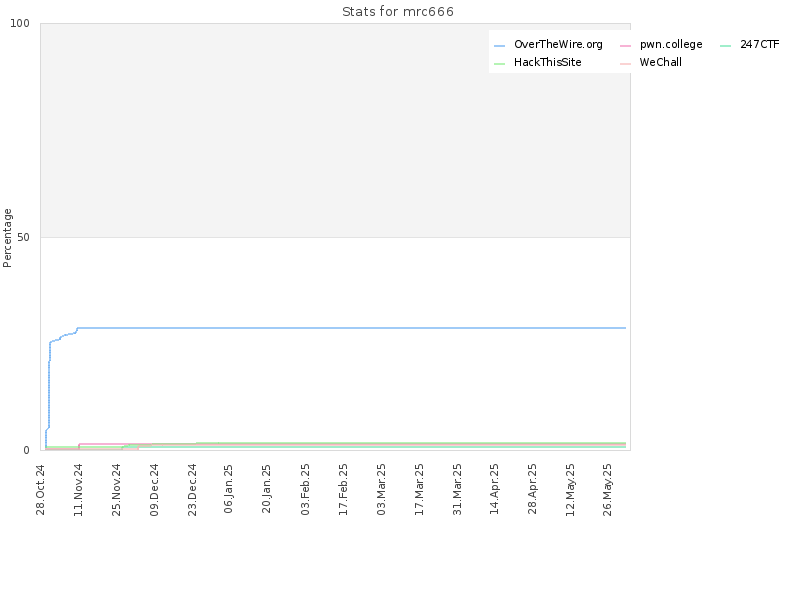
Task: Click the 0 y-axis tick label
Action: coord(27,451)
